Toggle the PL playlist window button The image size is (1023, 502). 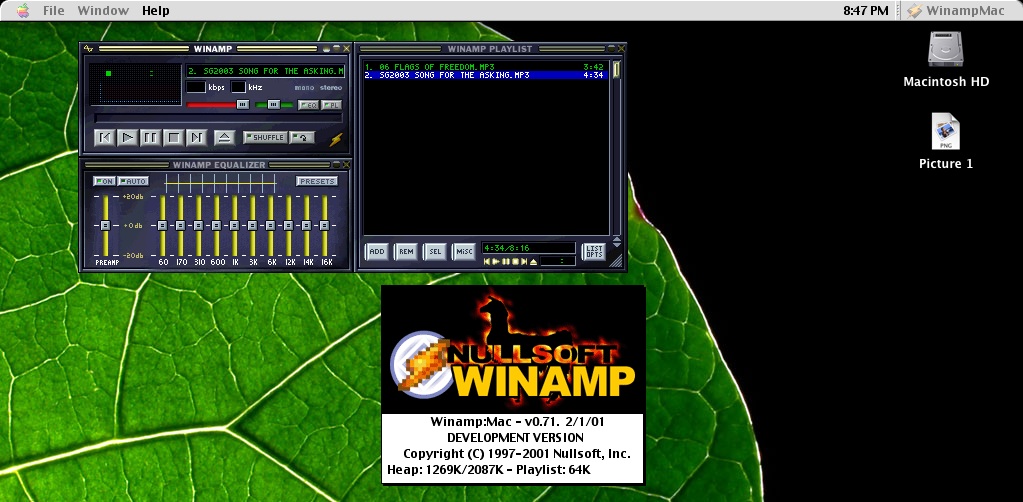(331, 105)
